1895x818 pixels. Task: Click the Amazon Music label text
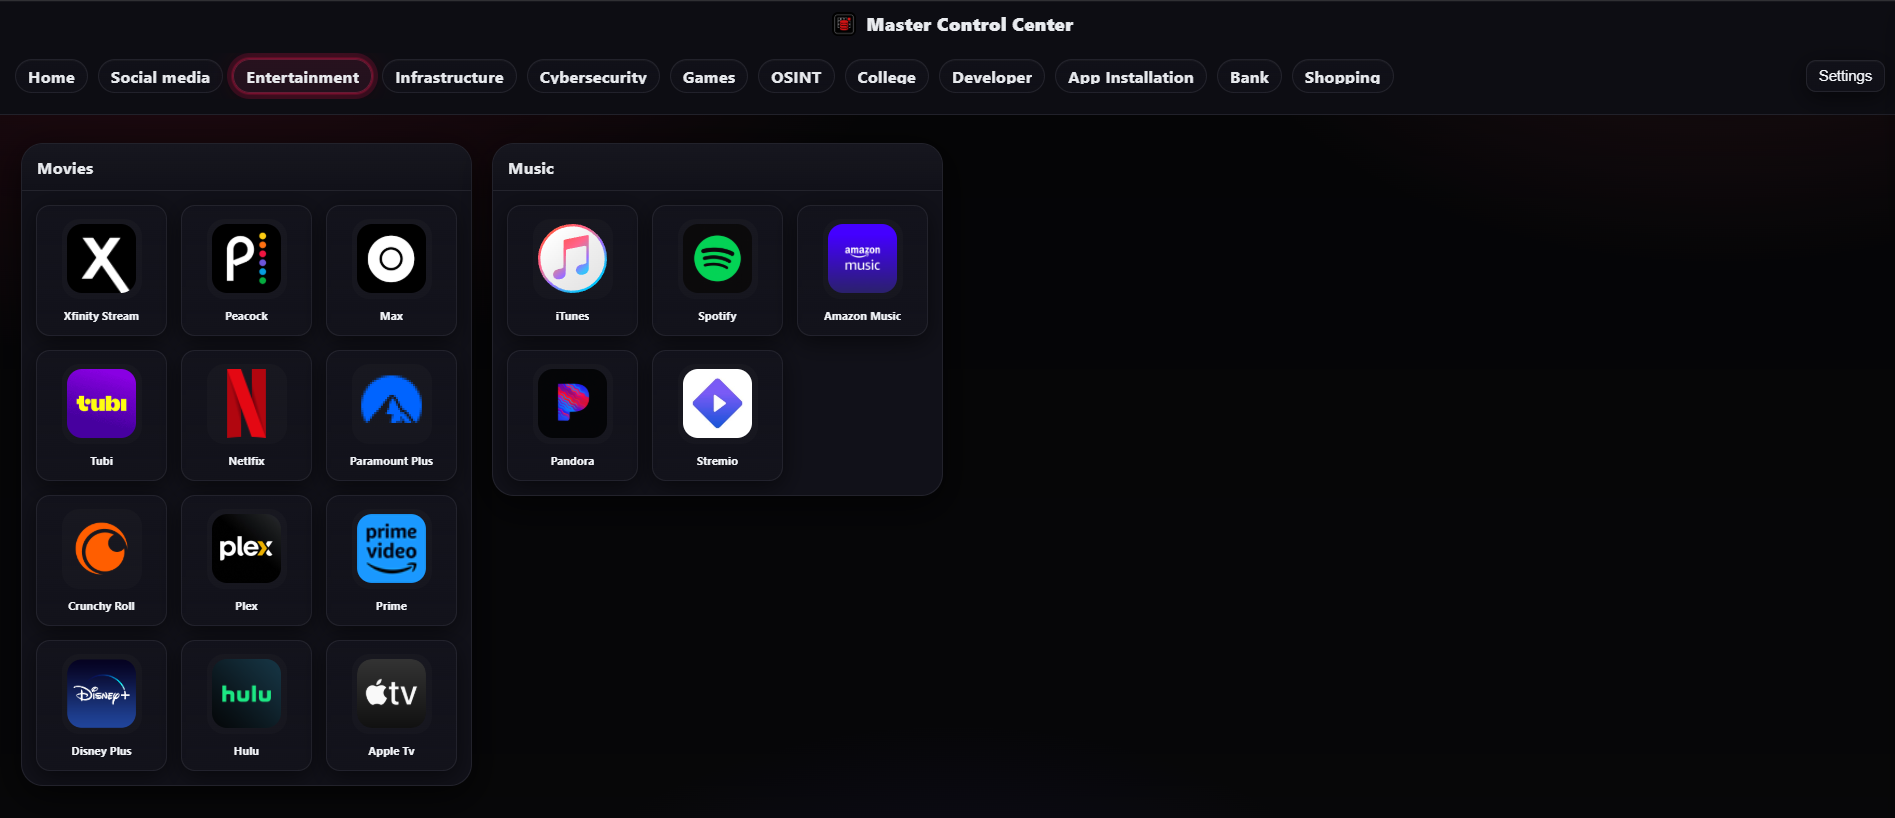click(x=862, y=316)
